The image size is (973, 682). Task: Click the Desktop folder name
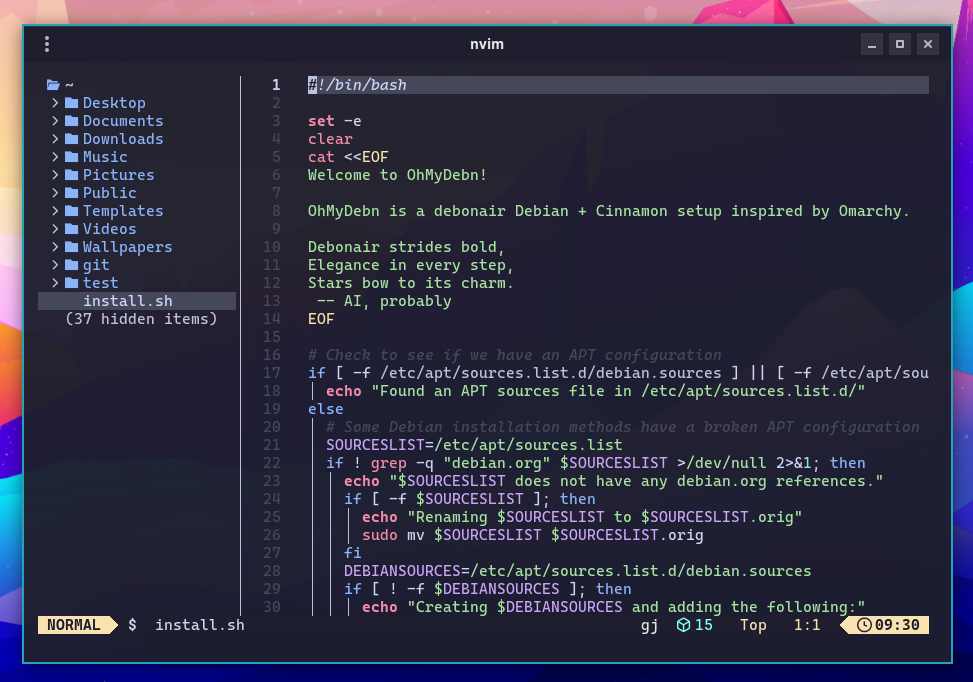(x=114, y=103)
